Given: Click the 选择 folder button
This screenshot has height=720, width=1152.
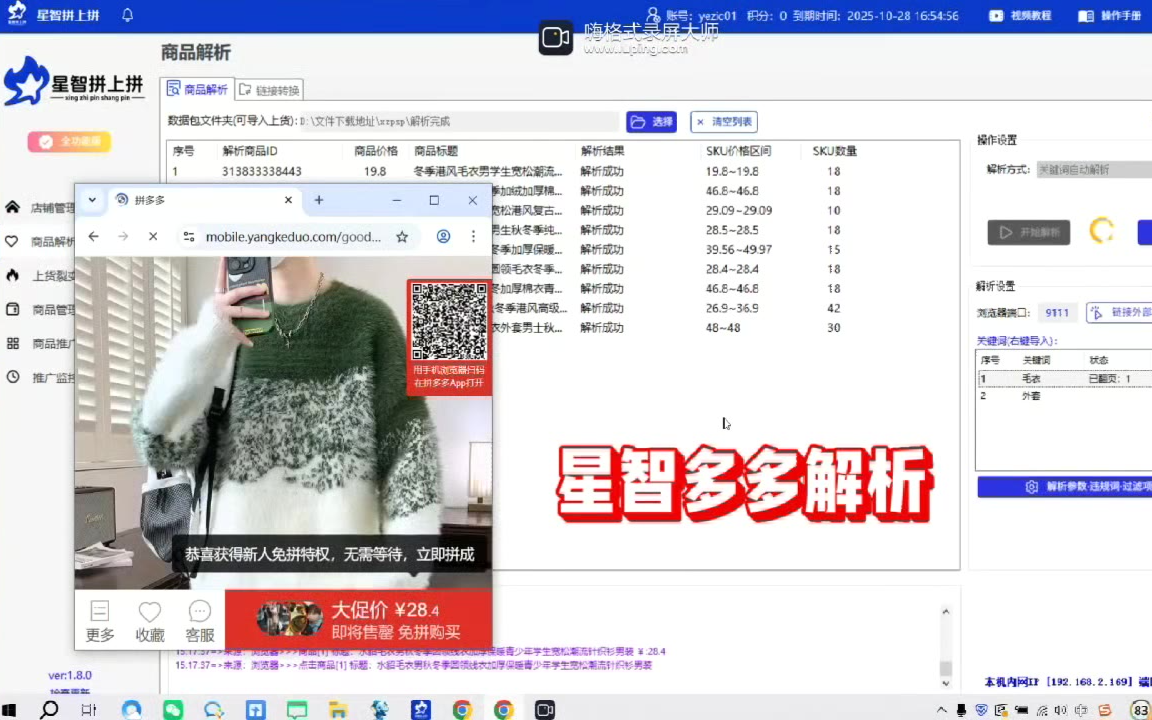Looking at the screenshot, I should click(652, 122).
